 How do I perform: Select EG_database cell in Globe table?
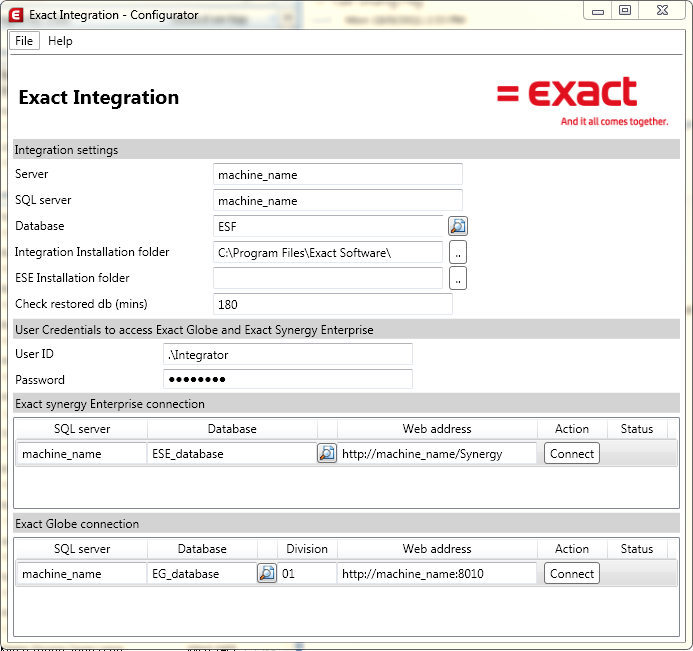click(202, 573)
